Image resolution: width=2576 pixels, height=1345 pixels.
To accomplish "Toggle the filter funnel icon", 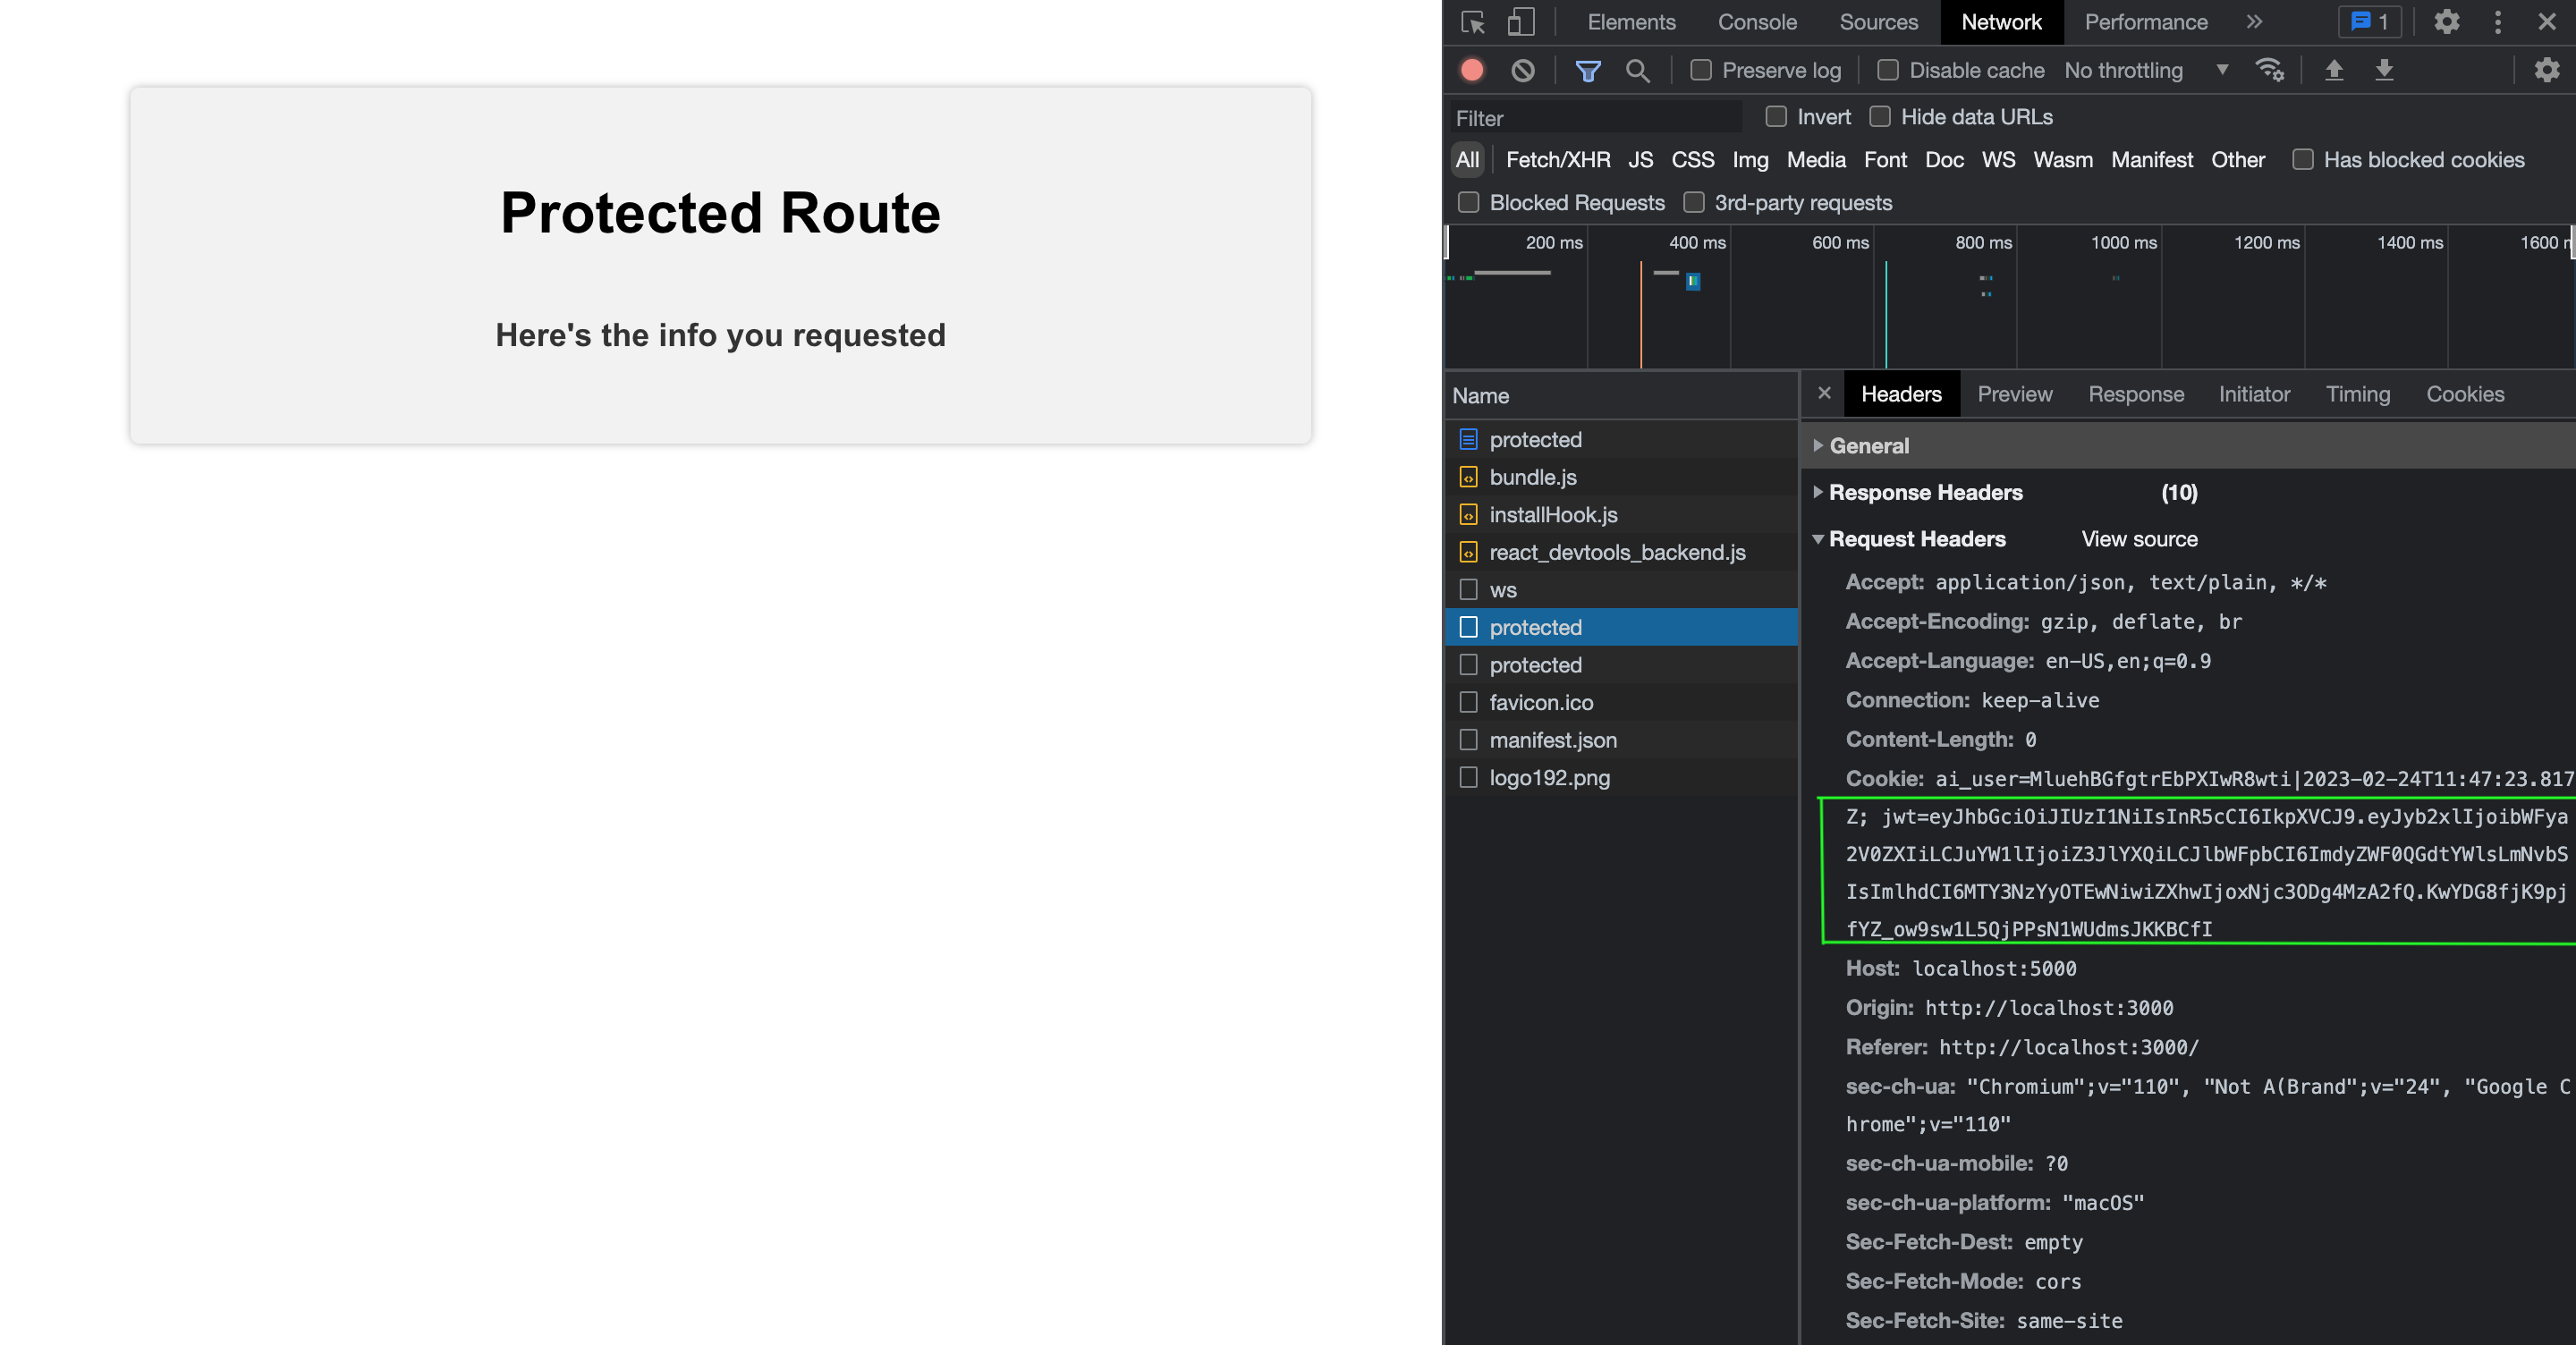I will pyautogui.click(x=1588, y=70).
